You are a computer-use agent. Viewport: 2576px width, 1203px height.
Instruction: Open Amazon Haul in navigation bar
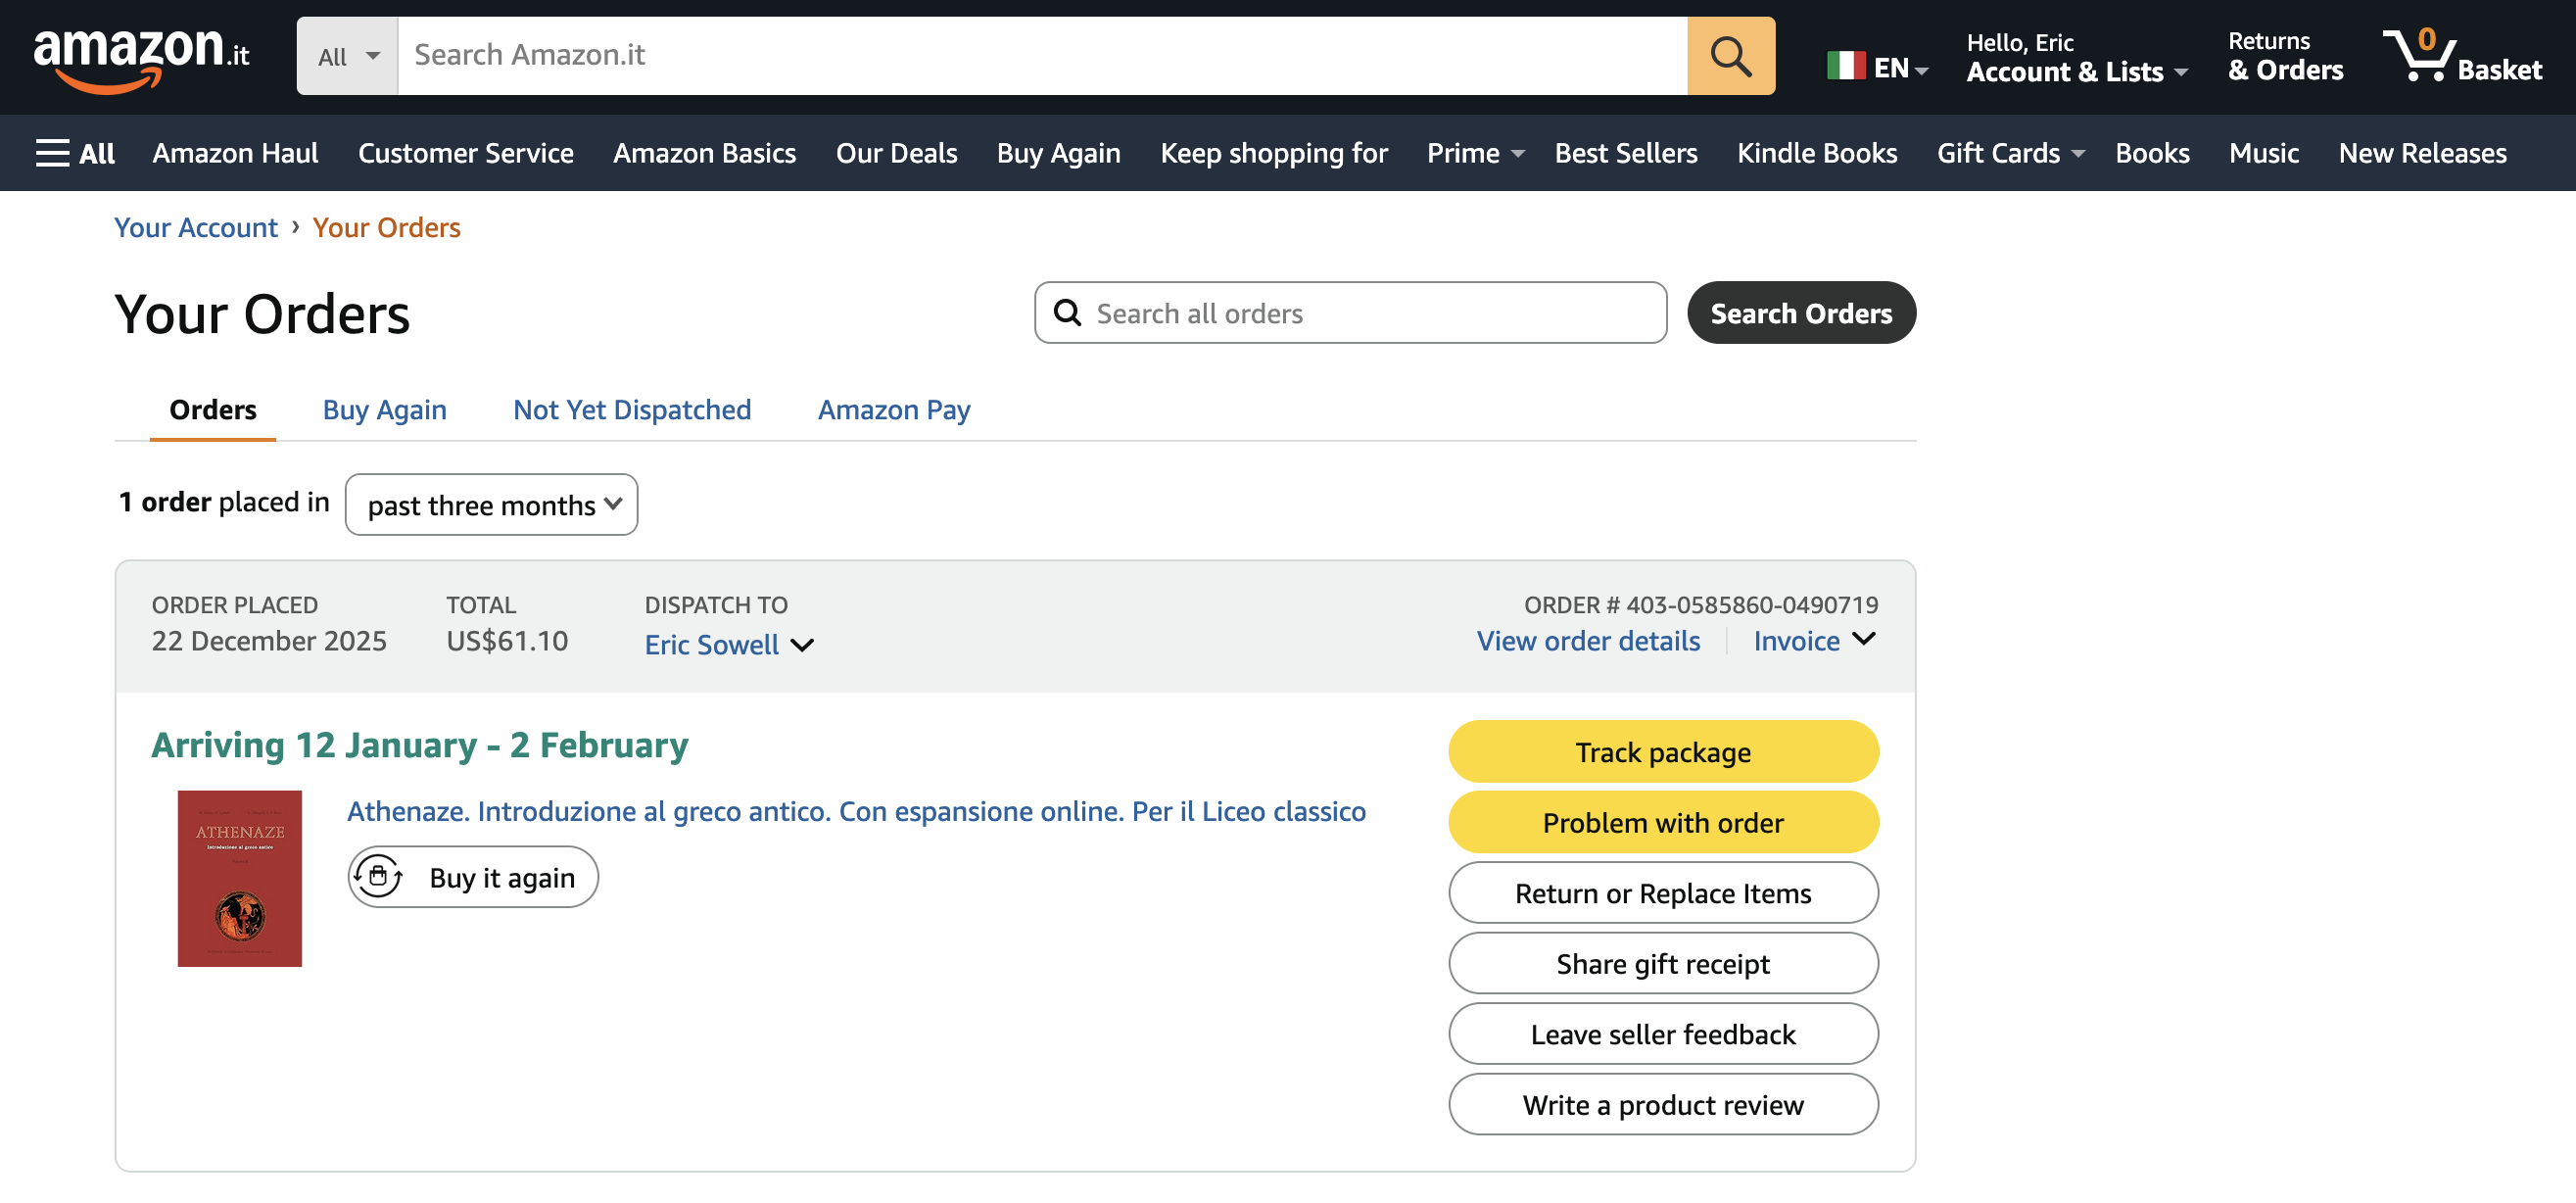(x=235, y=153)
